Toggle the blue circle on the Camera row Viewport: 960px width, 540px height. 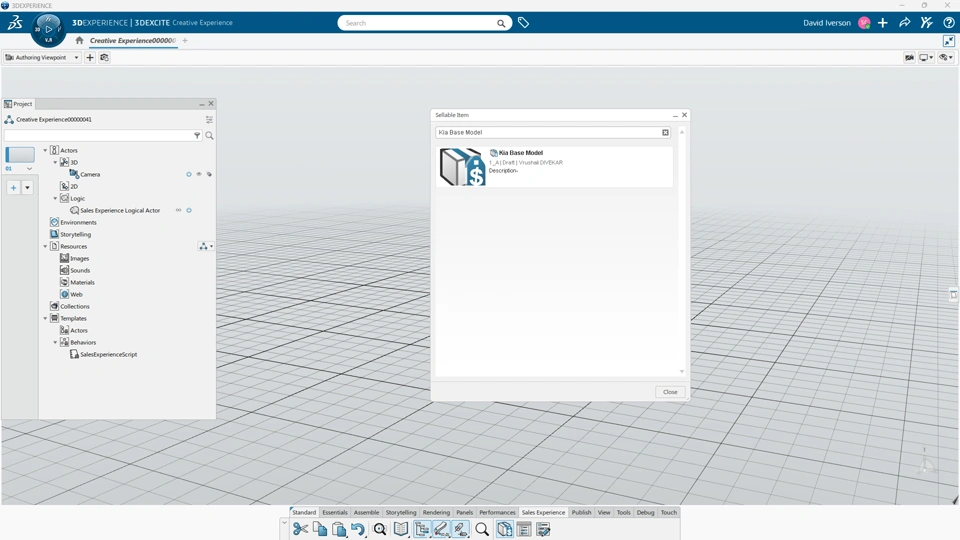click(x=189, y=174)
